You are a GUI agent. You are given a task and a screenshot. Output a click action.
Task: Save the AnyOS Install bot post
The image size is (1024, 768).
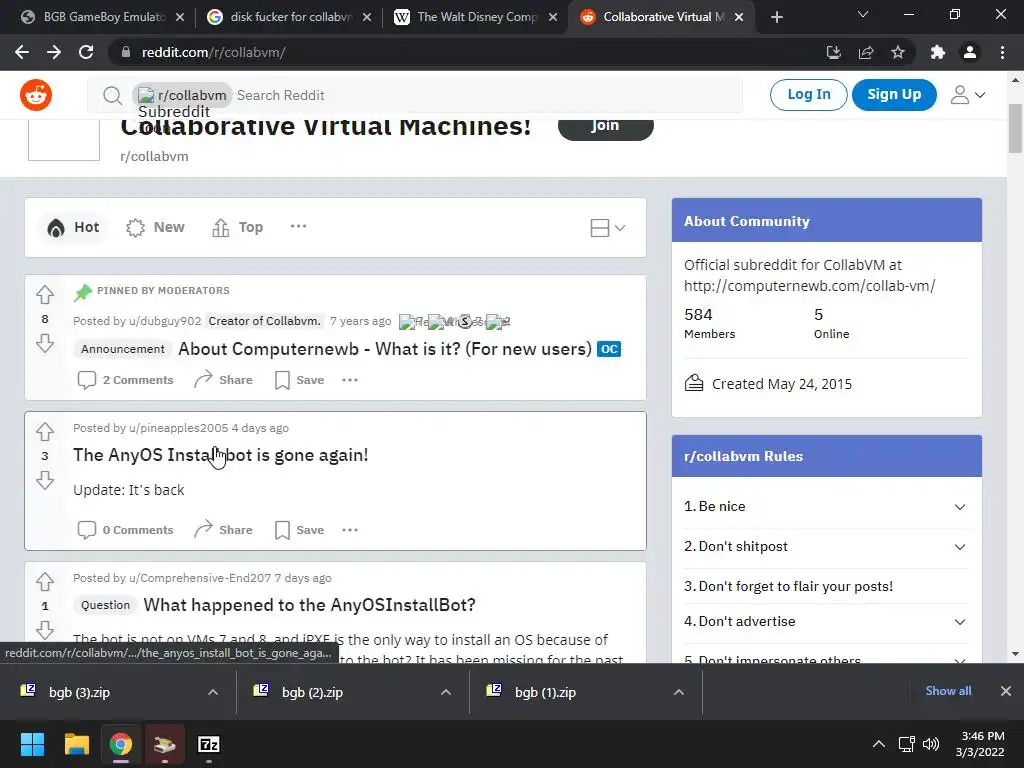click(300, 530)
